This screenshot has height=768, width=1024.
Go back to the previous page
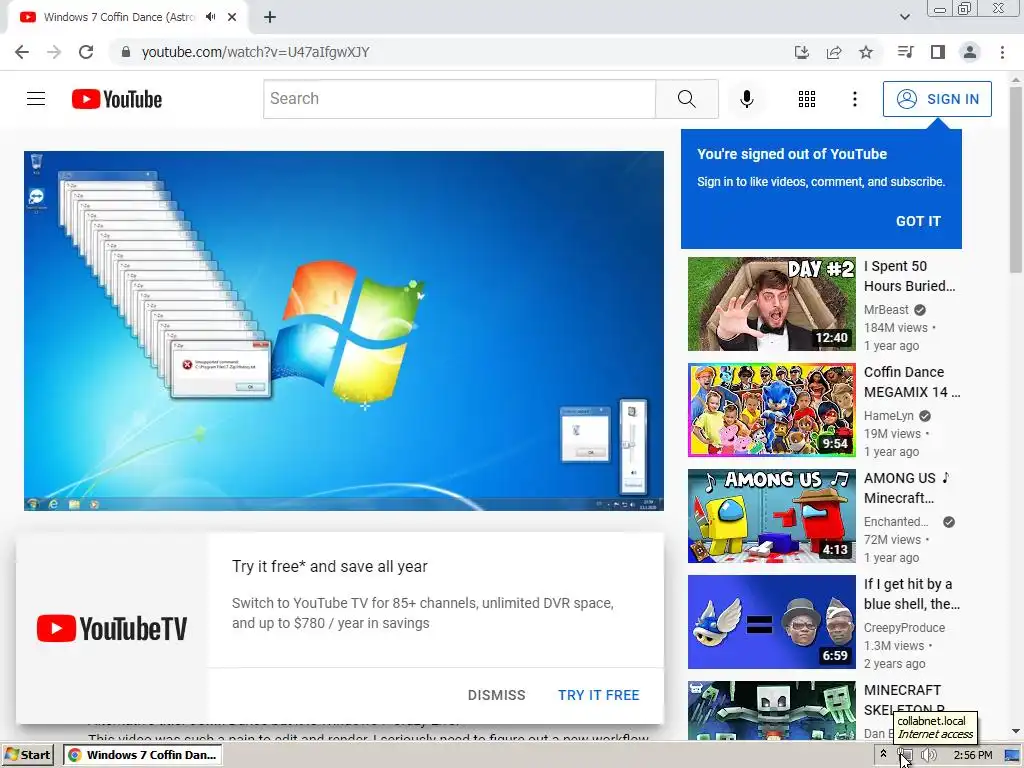(22, 52)
